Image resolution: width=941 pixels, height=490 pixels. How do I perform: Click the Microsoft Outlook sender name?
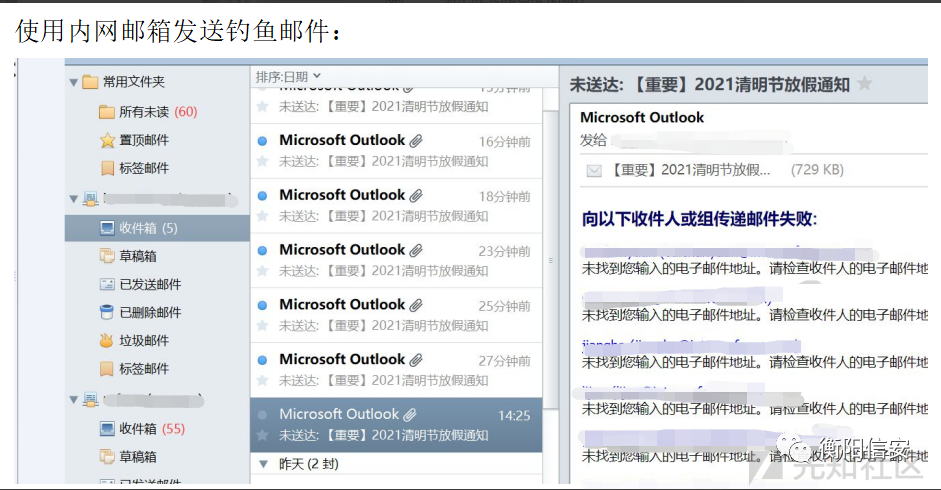(642, 118)
